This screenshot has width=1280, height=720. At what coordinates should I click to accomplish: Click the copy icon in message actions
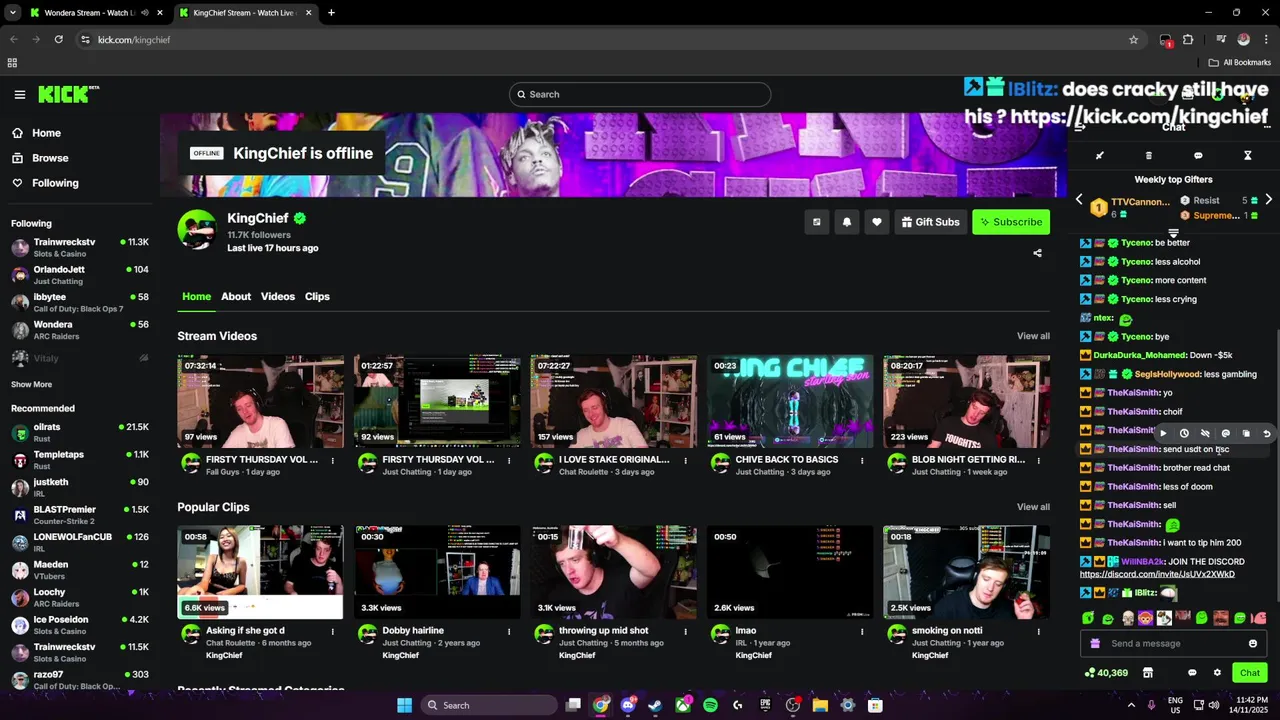(x=1246, y=434)
